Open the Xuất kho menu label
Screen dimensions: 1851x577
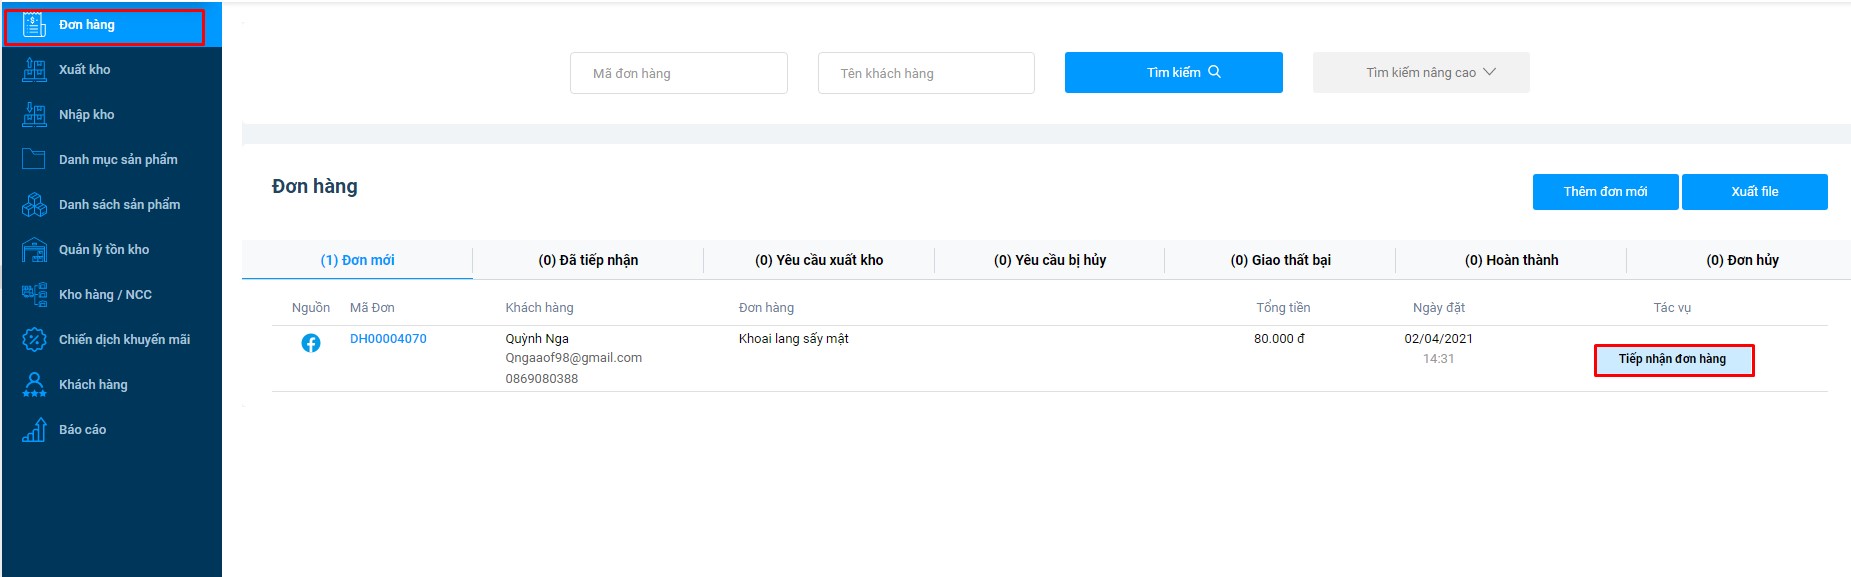tap(85, 70)
